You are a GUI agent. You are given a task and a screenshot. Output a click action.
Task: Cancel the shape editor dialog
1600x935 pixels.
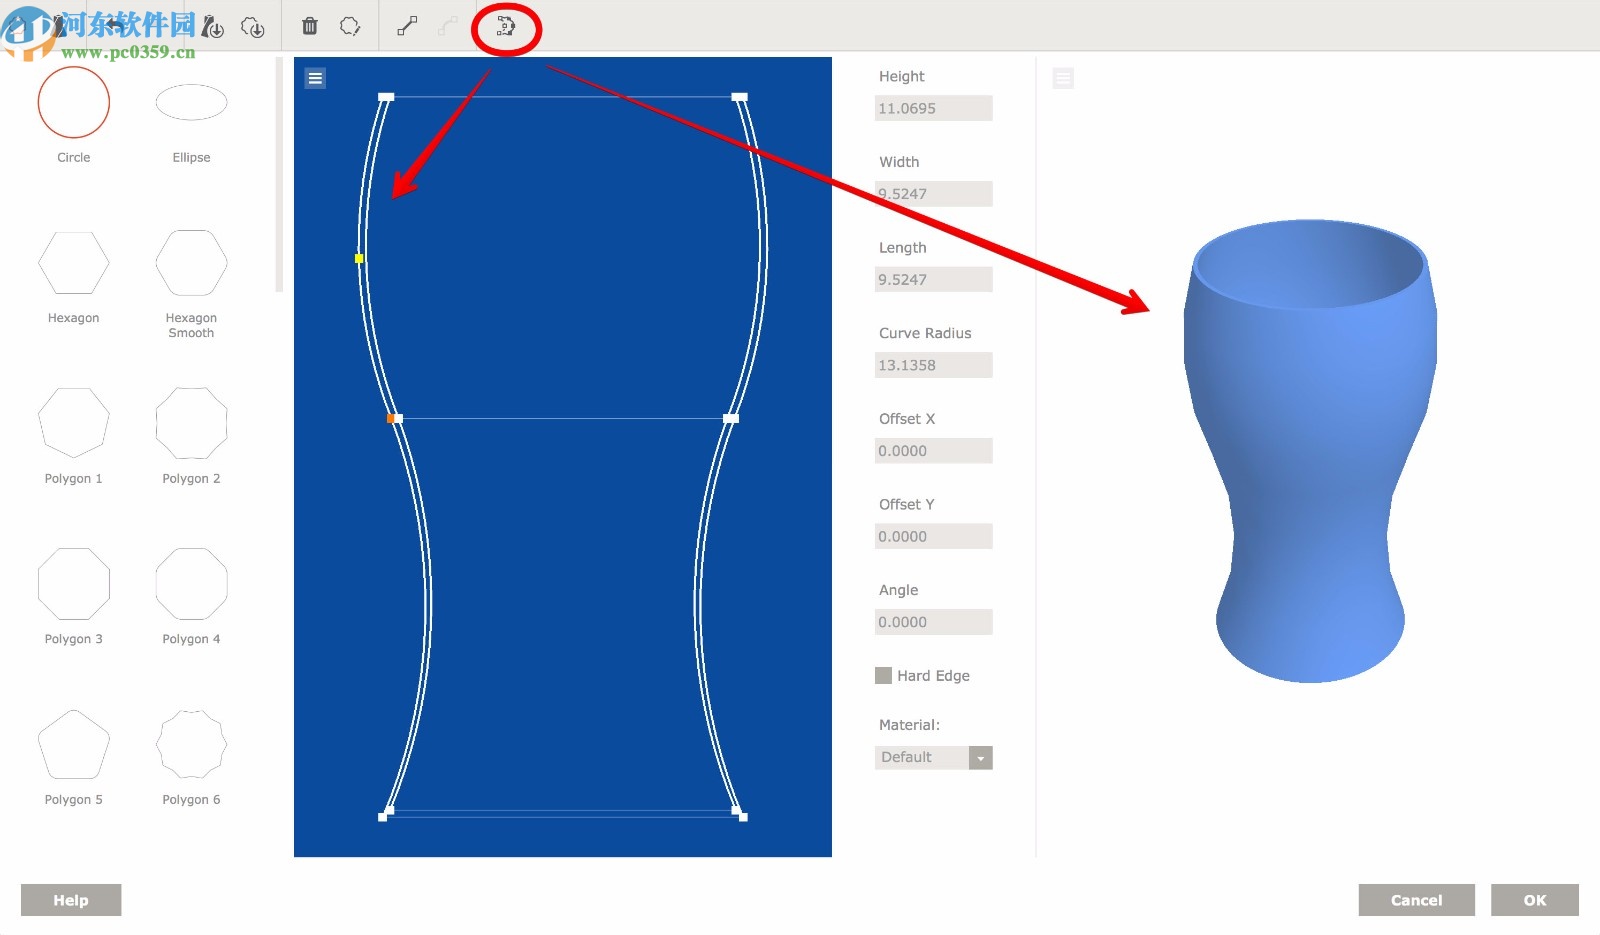tap(1416, 900)
